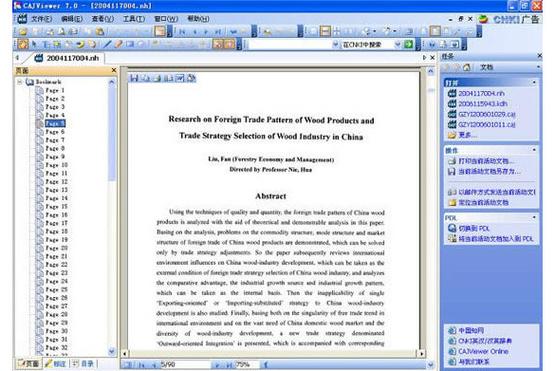
Task: Select Page 1 in bookmark tree
Action: tap(55, 90)
